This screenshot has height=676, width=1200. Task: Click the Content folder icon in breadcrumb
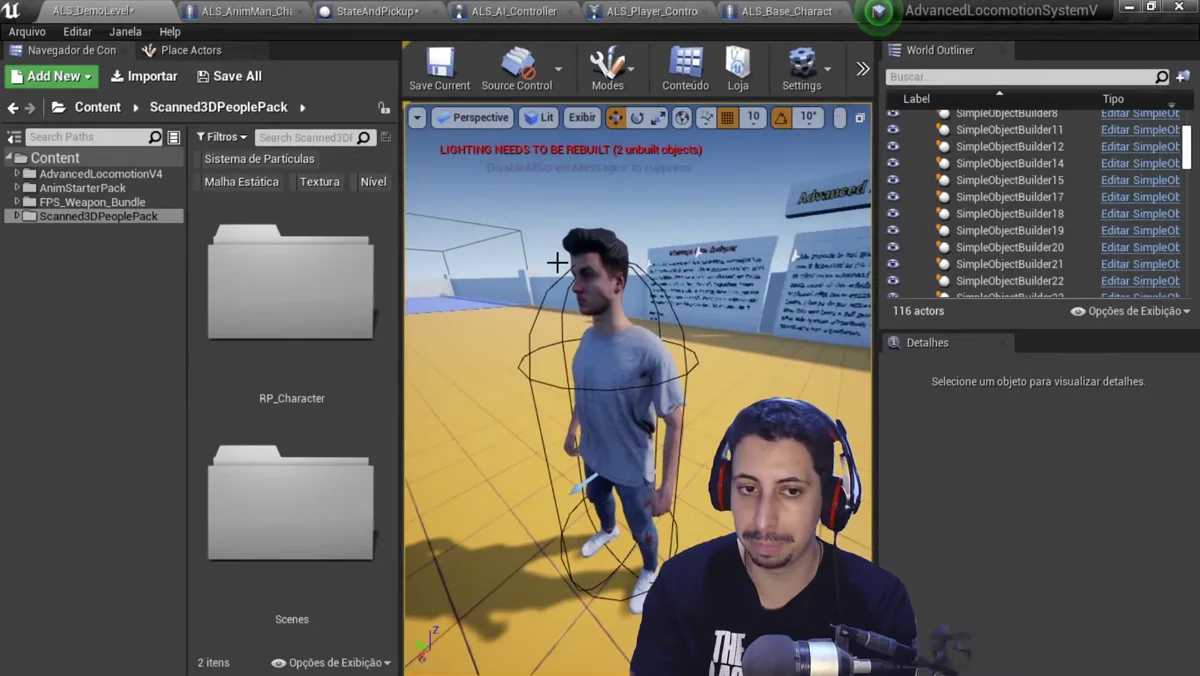[59, 107]
